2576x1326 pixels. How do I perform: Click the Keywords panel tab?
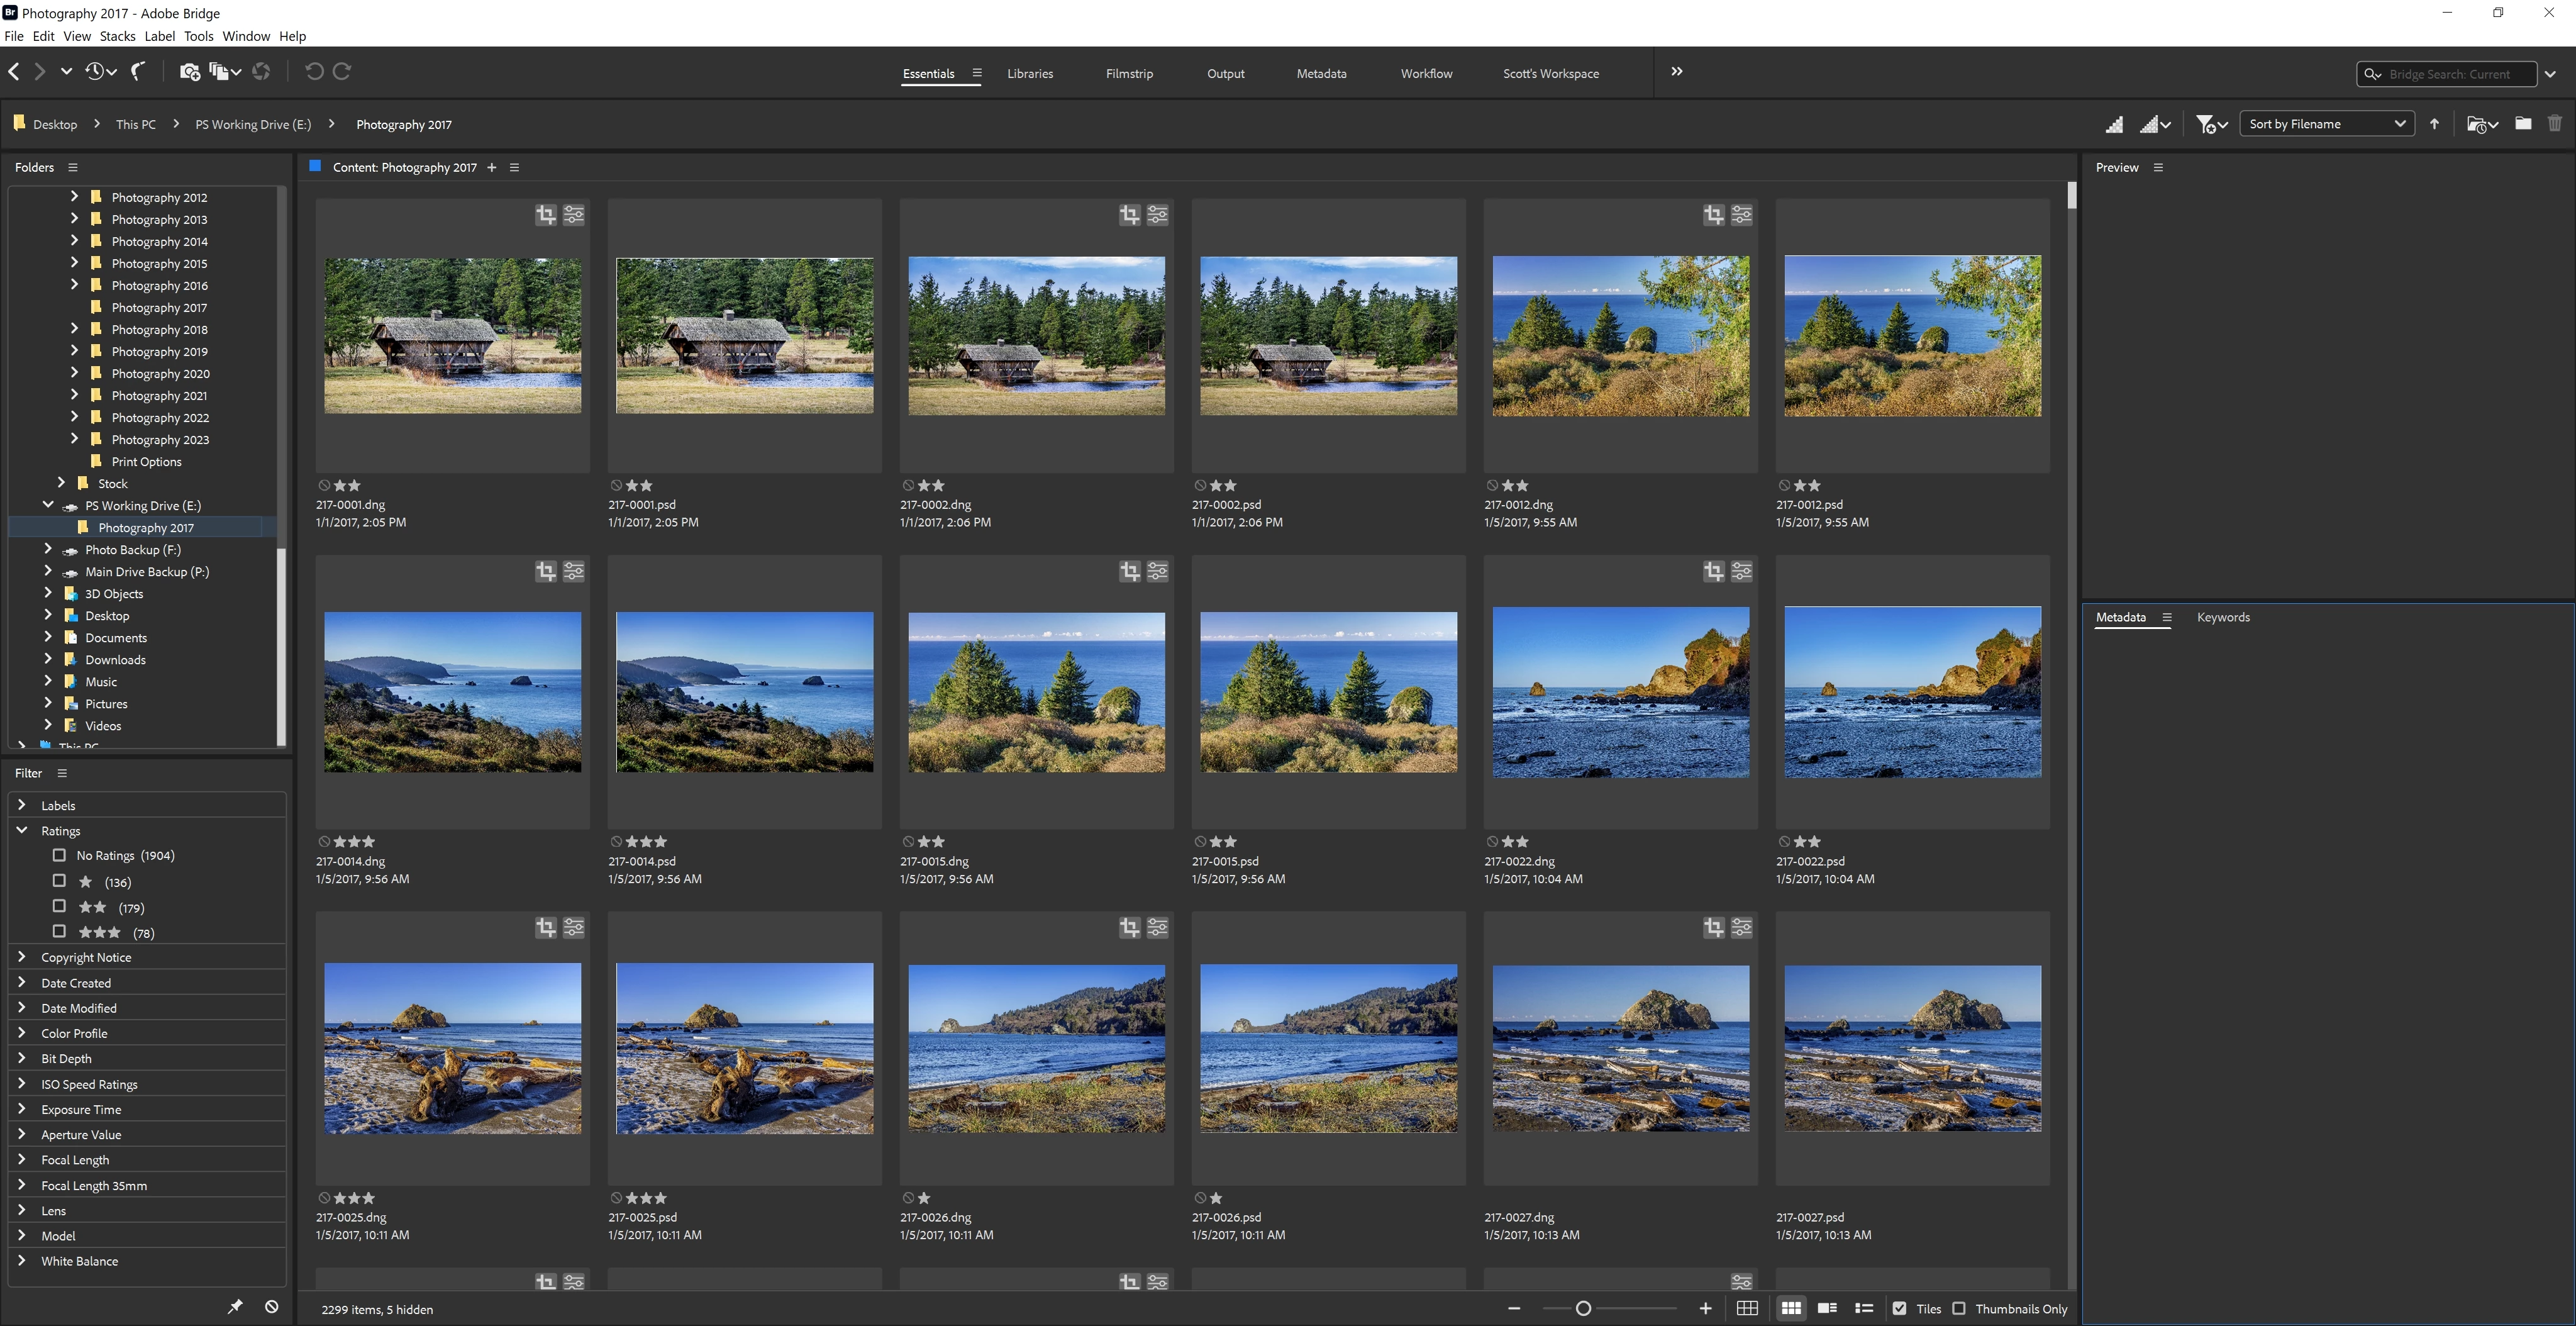tap(2222, 617)
